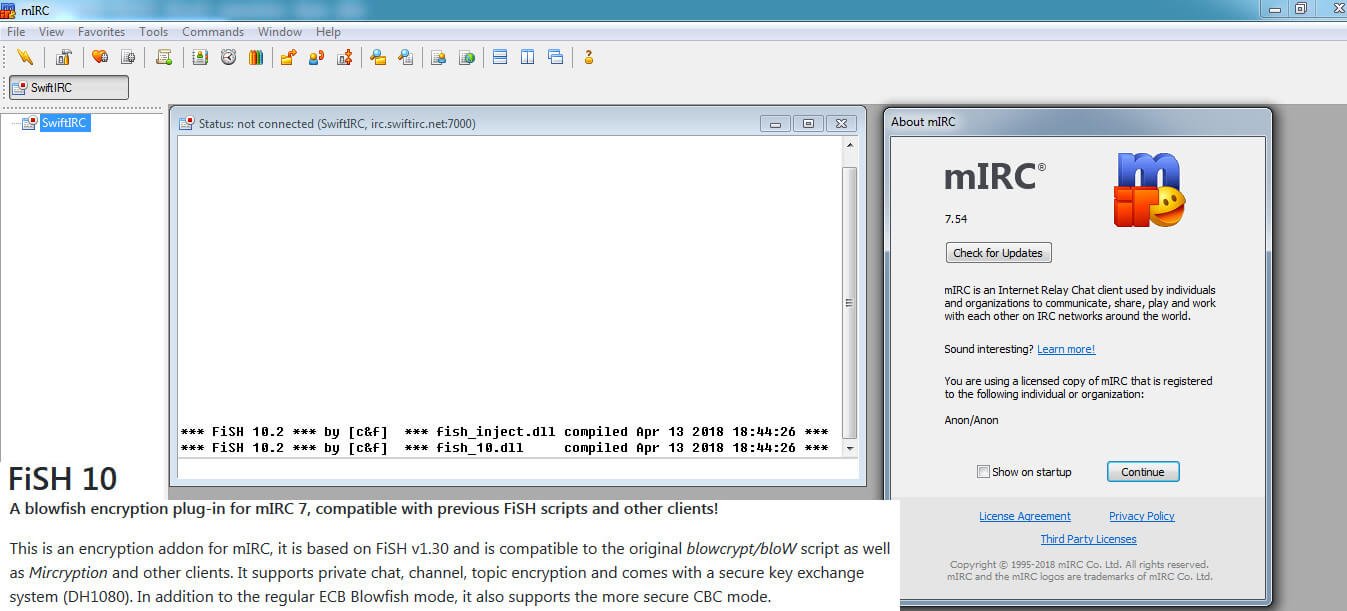Minimize the Status window
The image size is (1347, 611).
pyautogui.click(x=775, y=124)
